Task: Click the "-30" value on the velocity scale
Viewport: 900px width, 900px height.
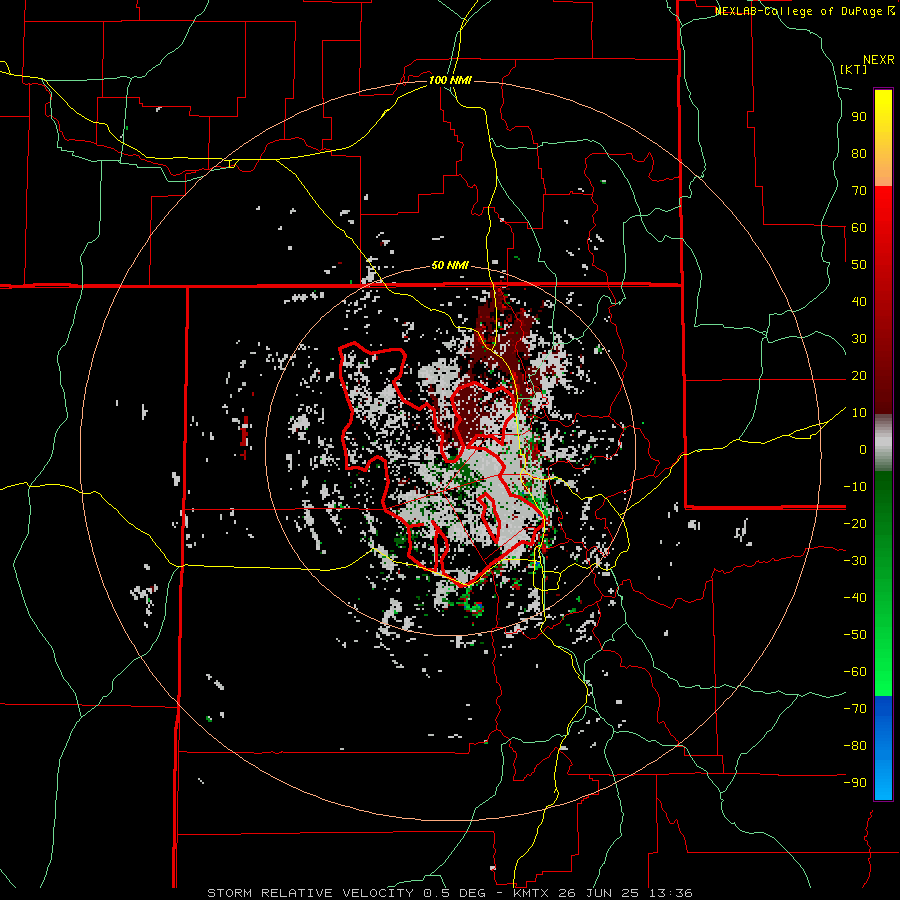Action: [x=855, y=561]
